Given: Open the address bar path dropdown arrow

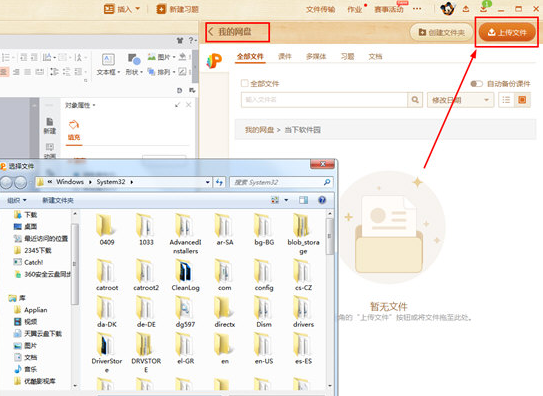Looking at the screenshot, I should [207, 182].
